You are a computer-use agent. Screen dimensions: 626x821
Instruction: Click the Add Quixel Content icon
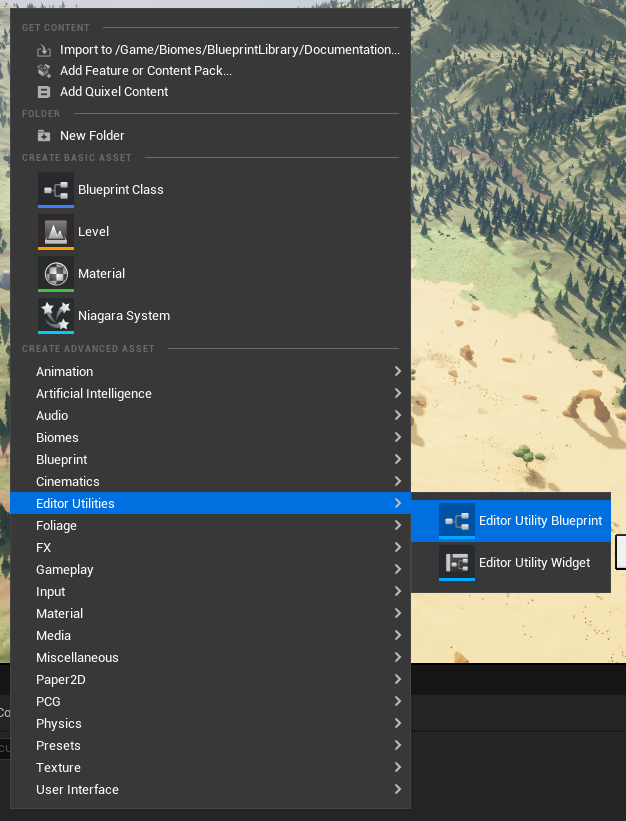44,92
